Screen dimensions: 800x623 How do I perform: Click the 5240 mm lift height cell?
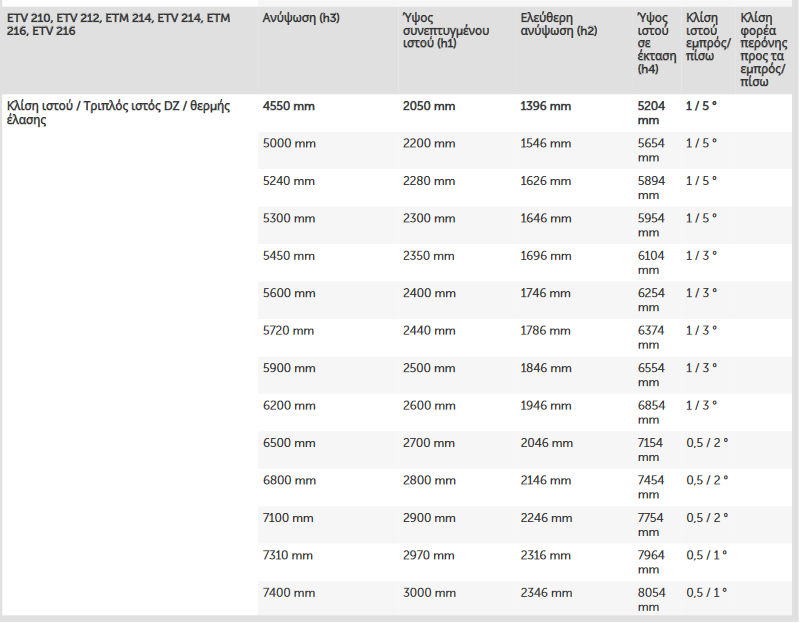(289, 181)
